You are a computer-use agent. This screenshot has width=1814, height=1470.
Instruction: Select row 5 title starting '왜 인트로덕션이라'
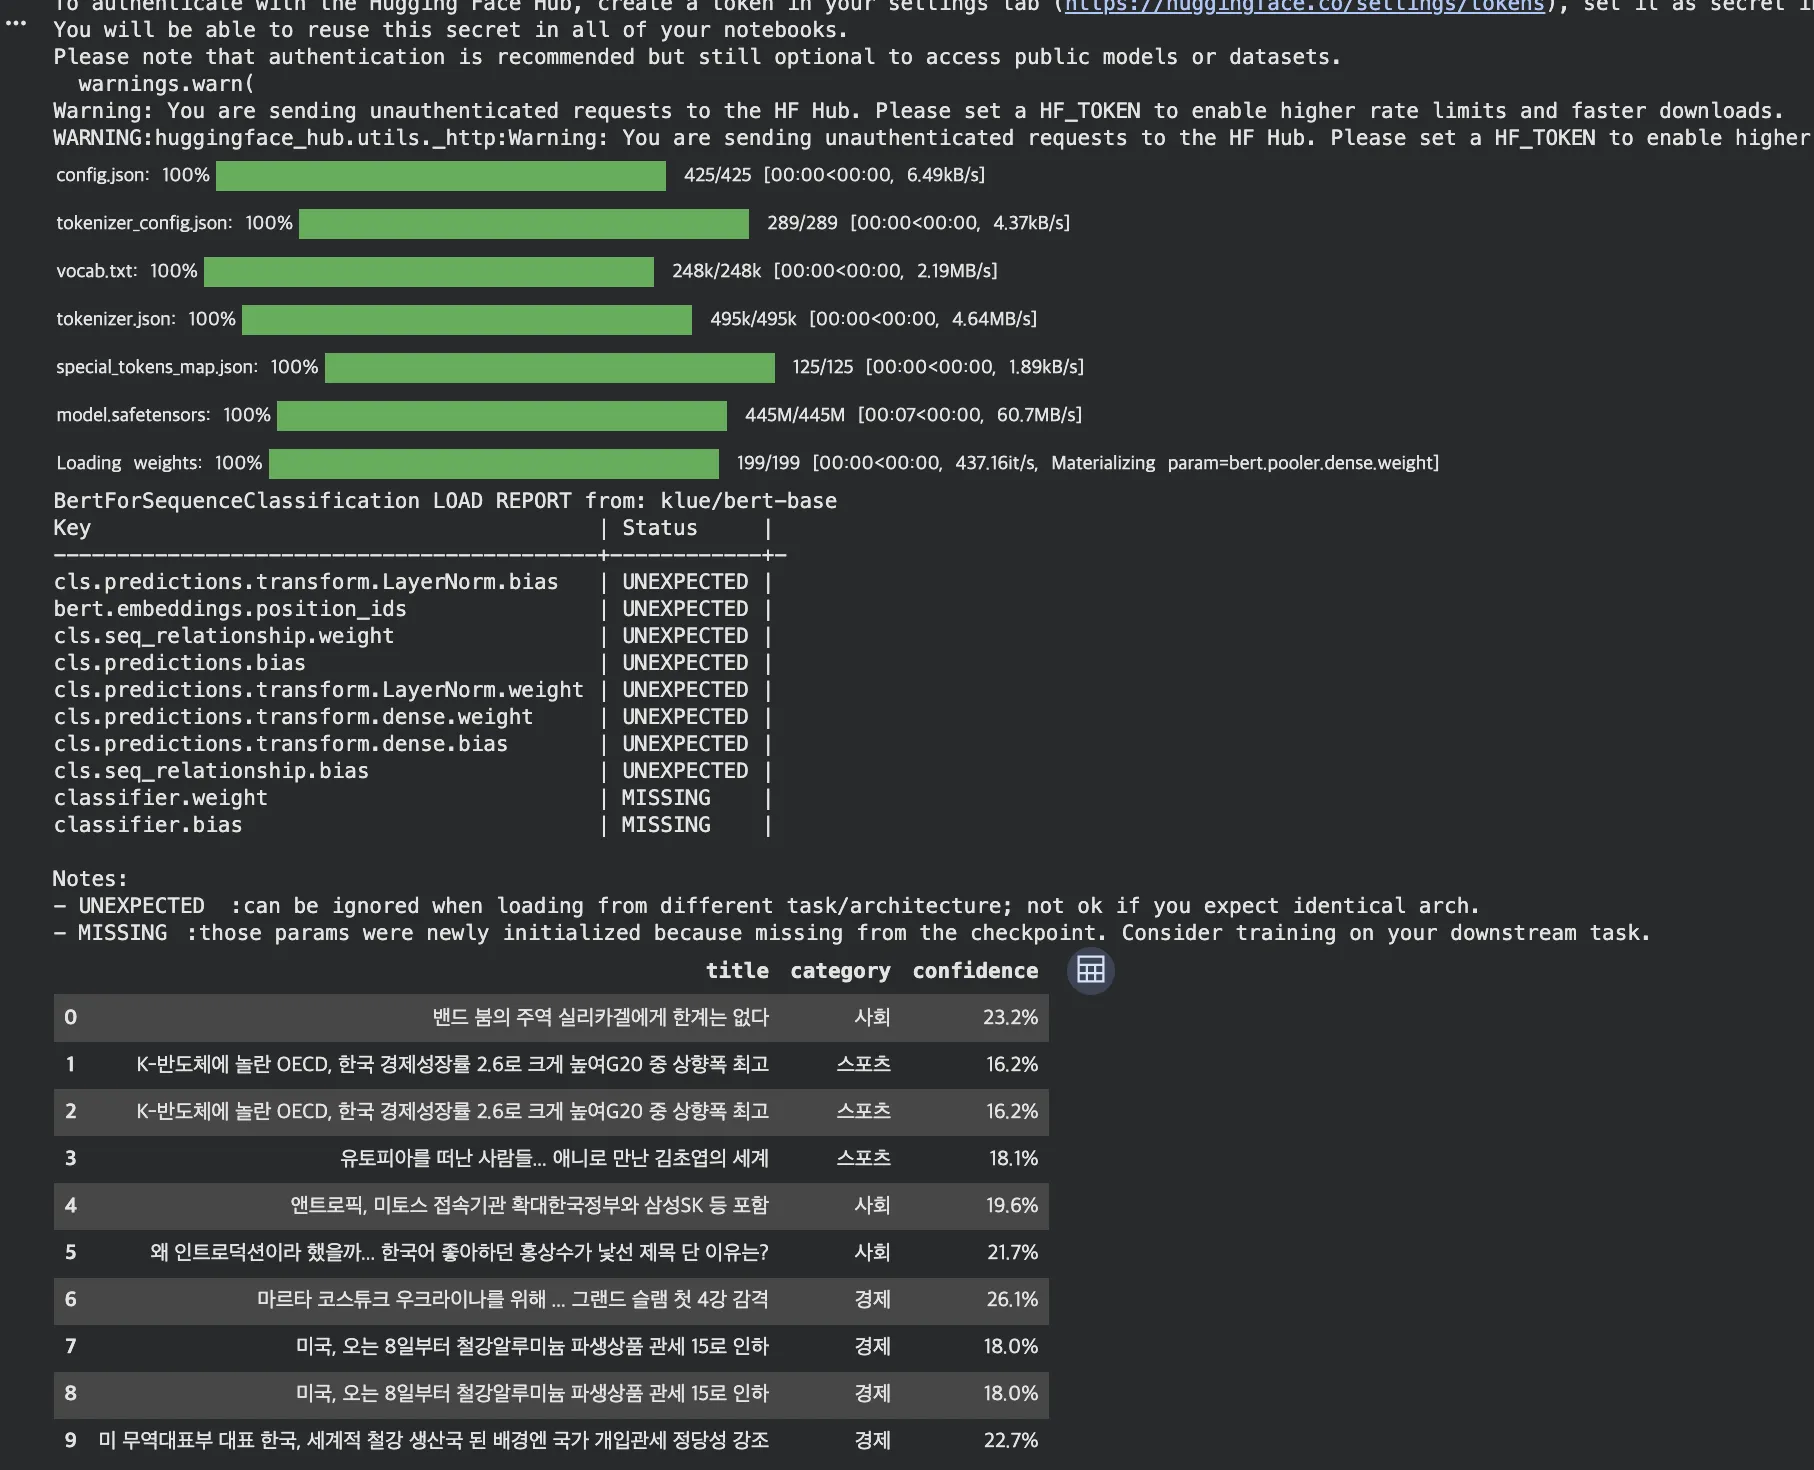(459, 1252)
